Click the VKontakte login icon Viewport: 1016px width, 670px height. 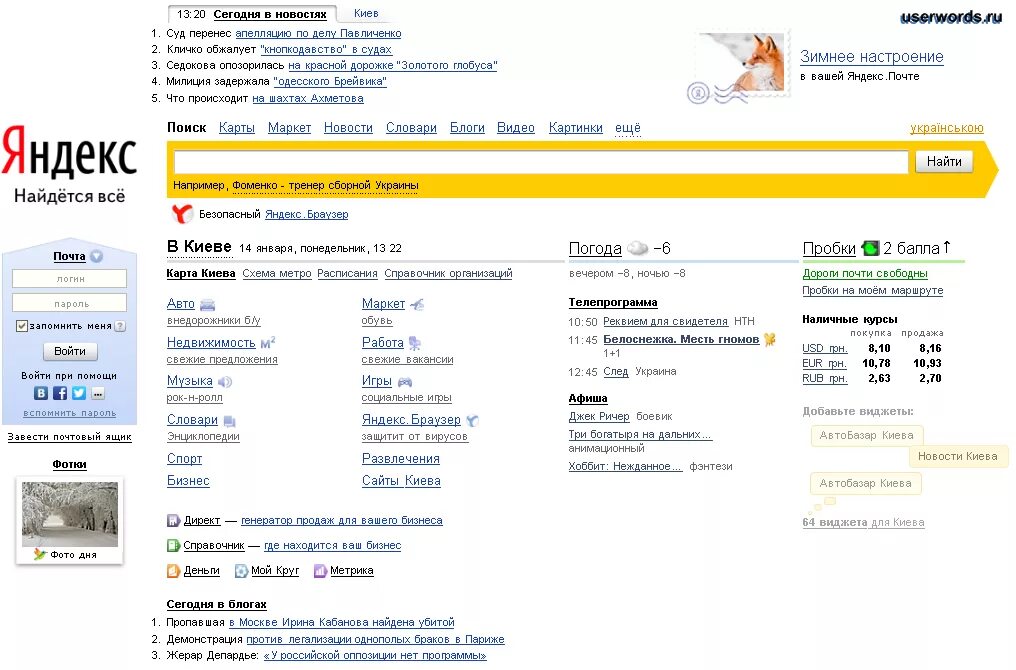pos(41,393)
